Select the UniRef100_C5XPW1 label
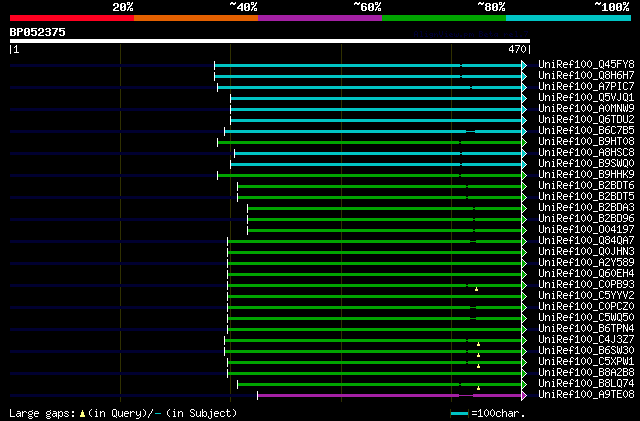Viewport: 640px width, 421px height. 586,362
